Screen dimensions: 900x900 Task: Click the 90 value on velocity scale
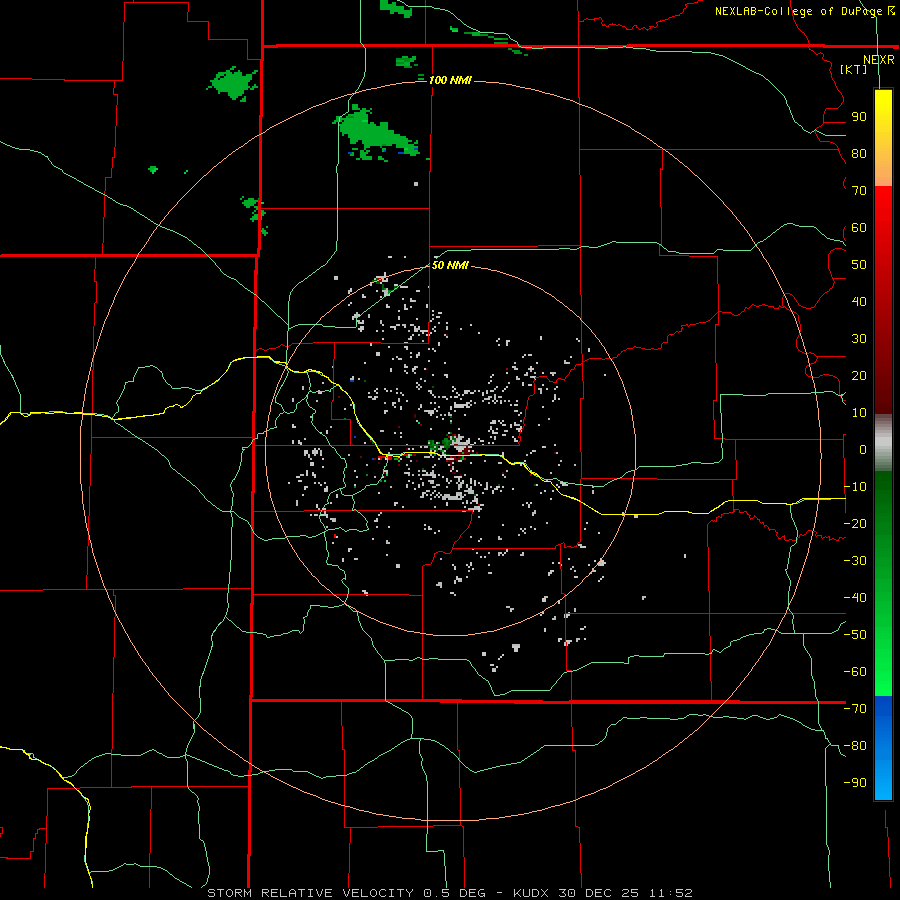pyautogui.click(x=859, y=117)
